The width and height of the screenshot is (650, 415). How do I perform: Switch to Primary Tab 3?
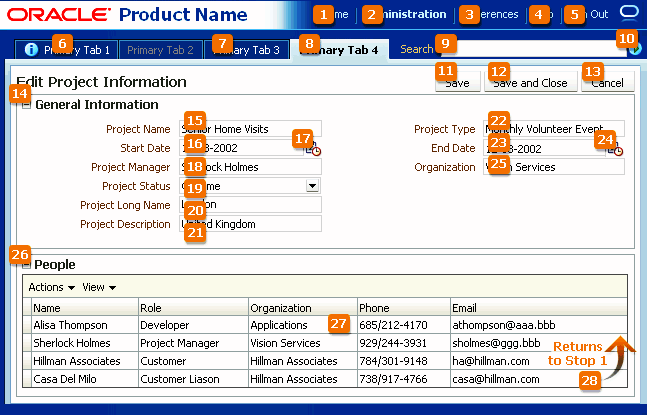pyautogui.click(x=247, y=50)
